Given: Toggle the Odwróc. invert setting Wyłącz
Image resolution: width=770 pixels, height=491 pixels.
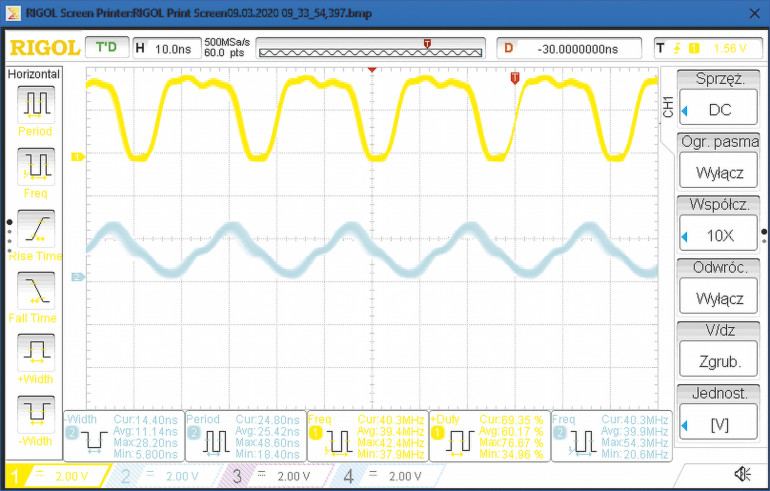Looking at the screenshot, I should click(x=718, y=298).
